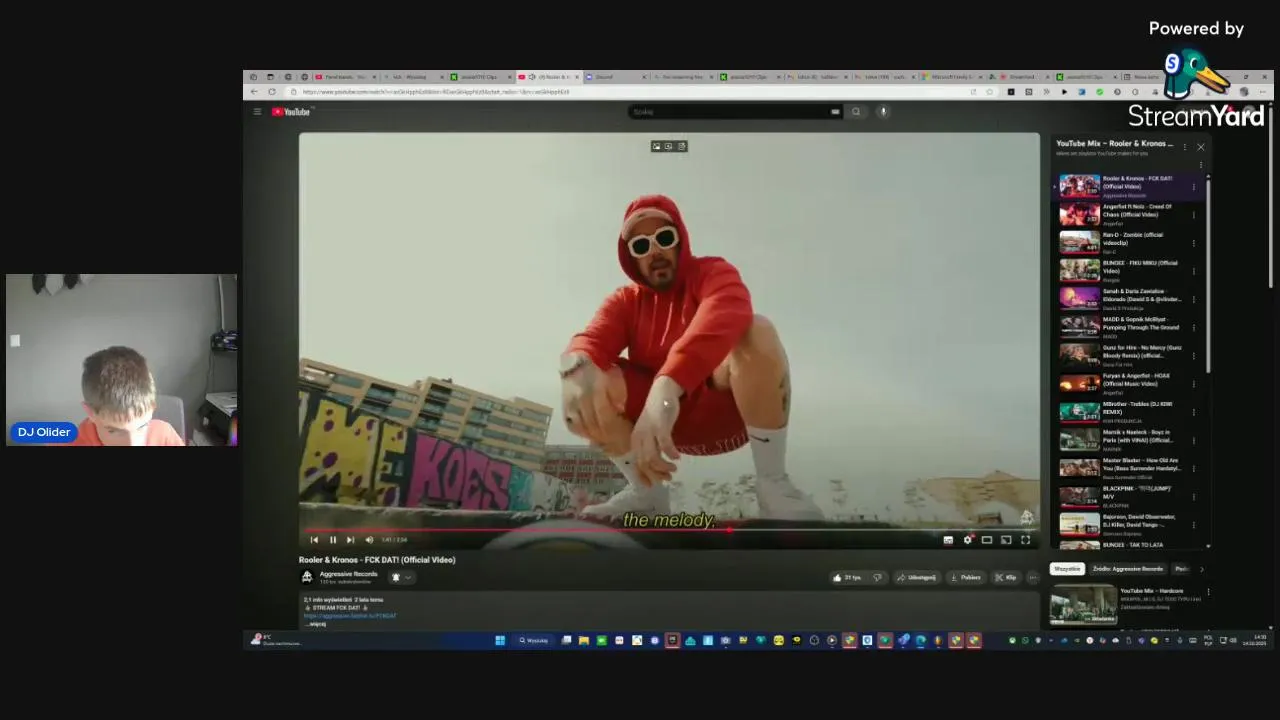
Task: Start voice search with the microphone icon
Action: (x=883, y=112)
